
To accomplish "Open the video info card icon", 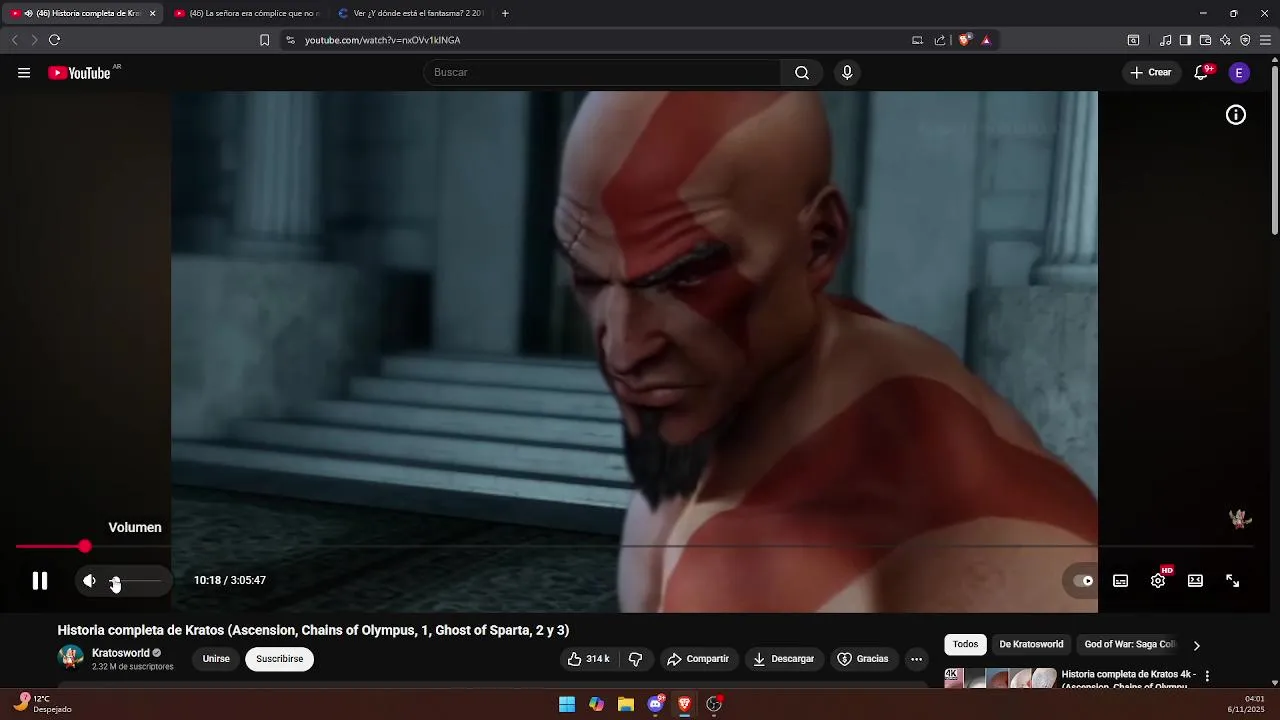I will 1236,115.
